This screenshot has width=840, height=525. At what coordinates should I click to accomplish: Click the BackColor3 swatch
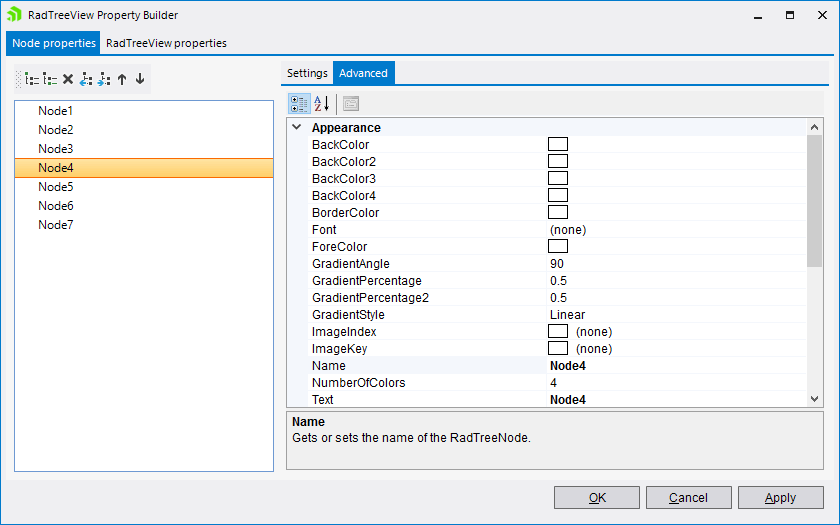pos(558,178)
